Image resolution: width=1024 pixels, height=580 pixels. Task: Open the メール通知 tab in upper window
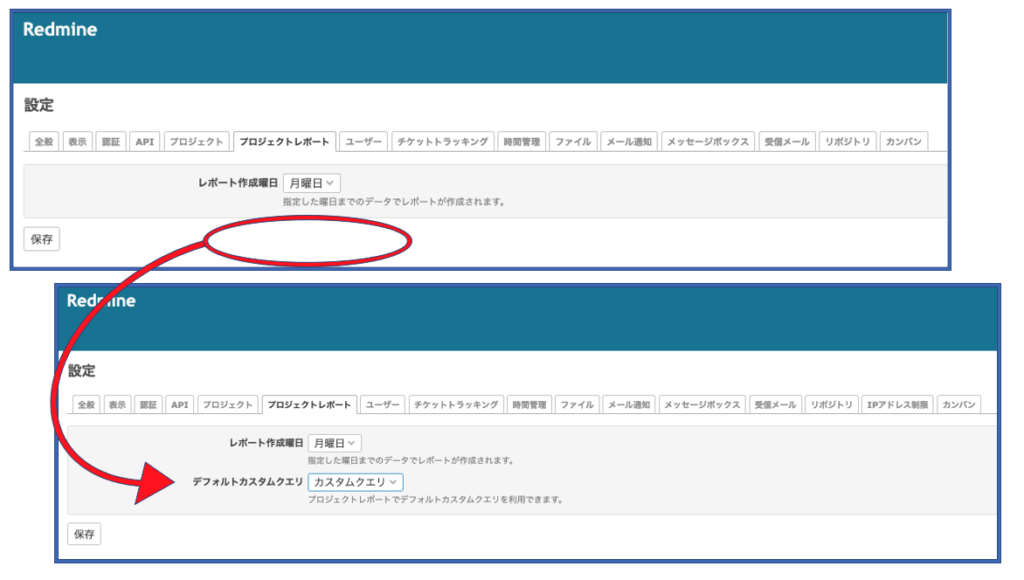click(x=629, y=142)
